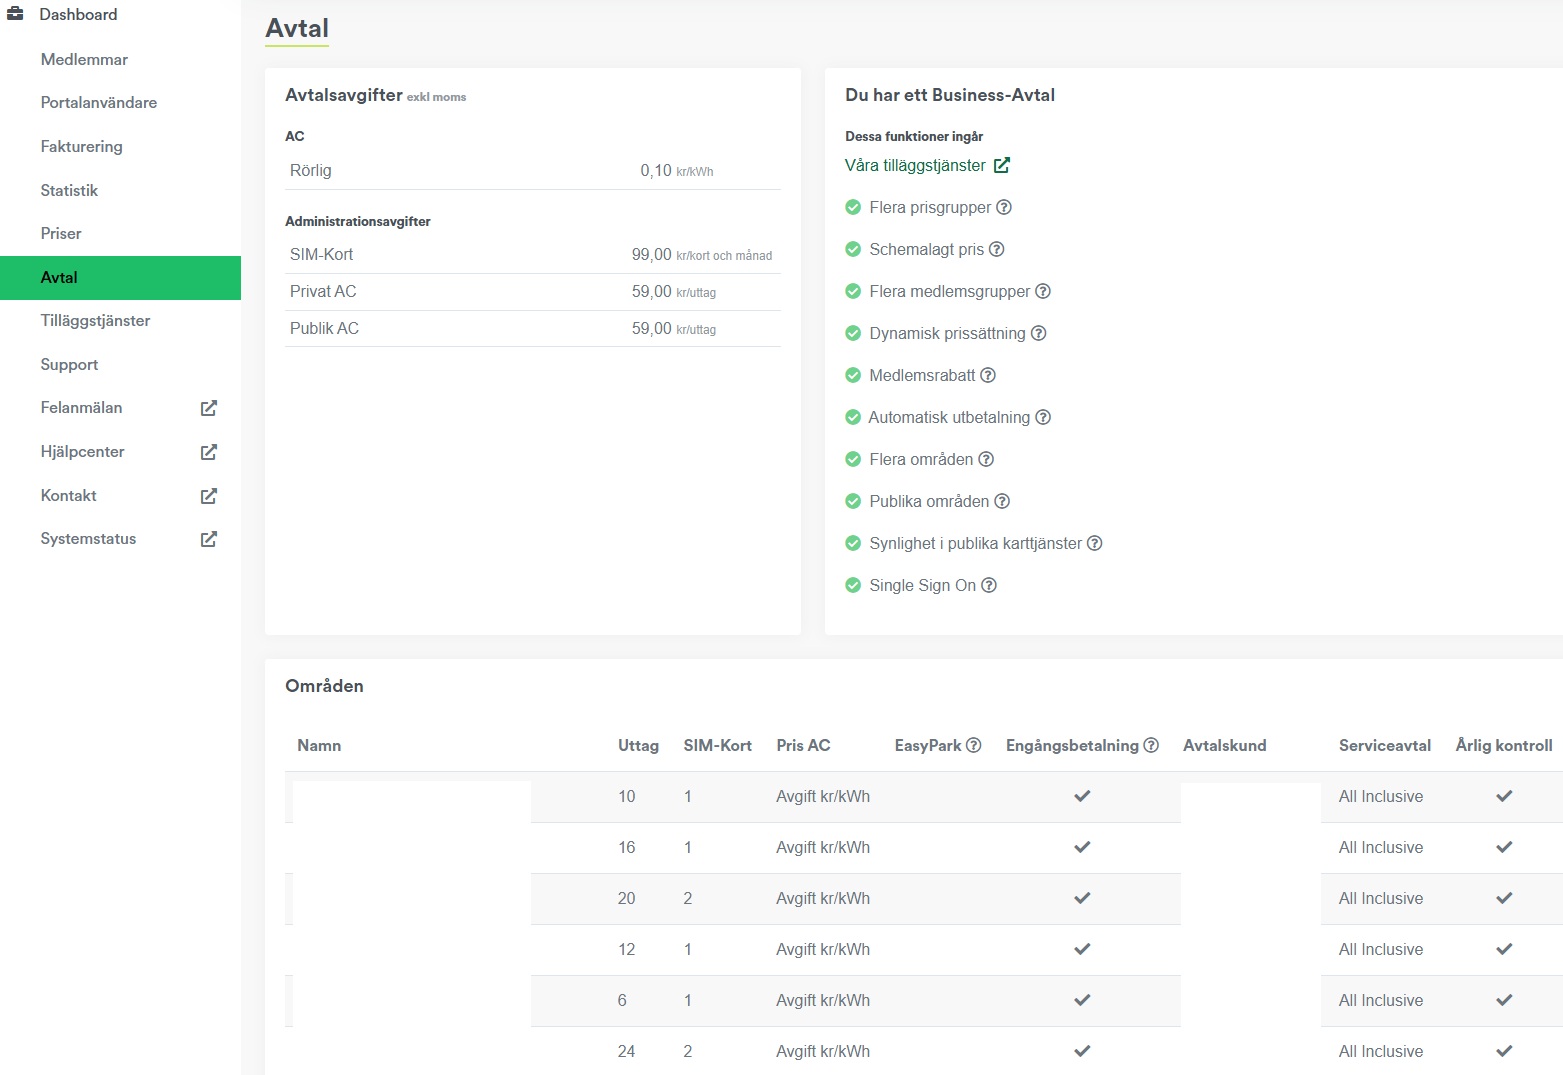
Task: Click Engångsbetalning checkmark in the 10-uttag row
Action: click(x=1082, y=796)
